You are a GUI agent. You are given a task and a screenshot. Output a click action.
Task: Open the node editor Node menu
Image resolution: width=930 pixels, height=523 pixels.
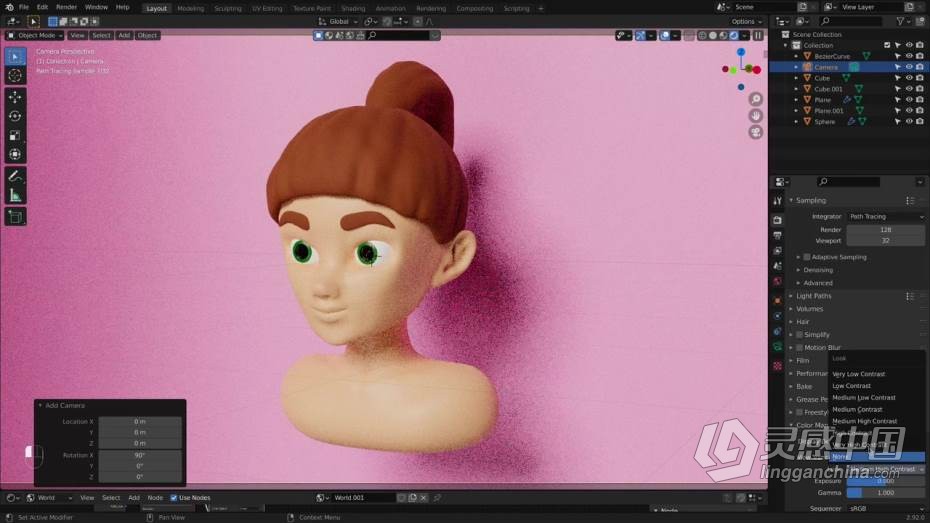(x=155, y=498)
